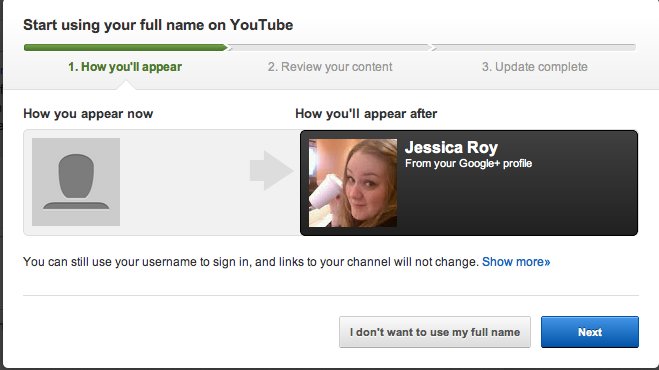The height and width of the screenshot is (370, 659).
Task: Click the Next button
Action: tap(590, 332)
